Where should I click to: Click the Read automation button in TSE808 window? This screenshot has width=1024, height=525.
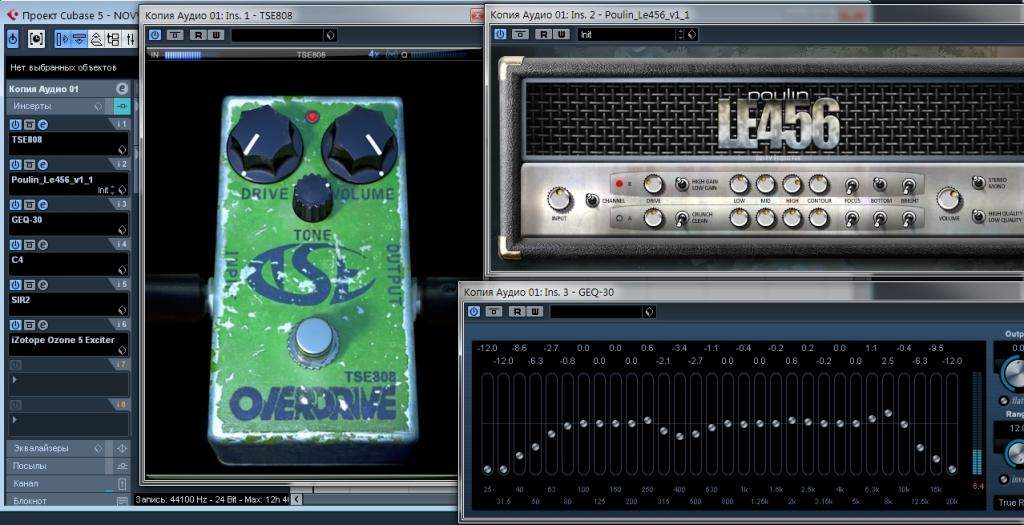(x=197, y=35)
